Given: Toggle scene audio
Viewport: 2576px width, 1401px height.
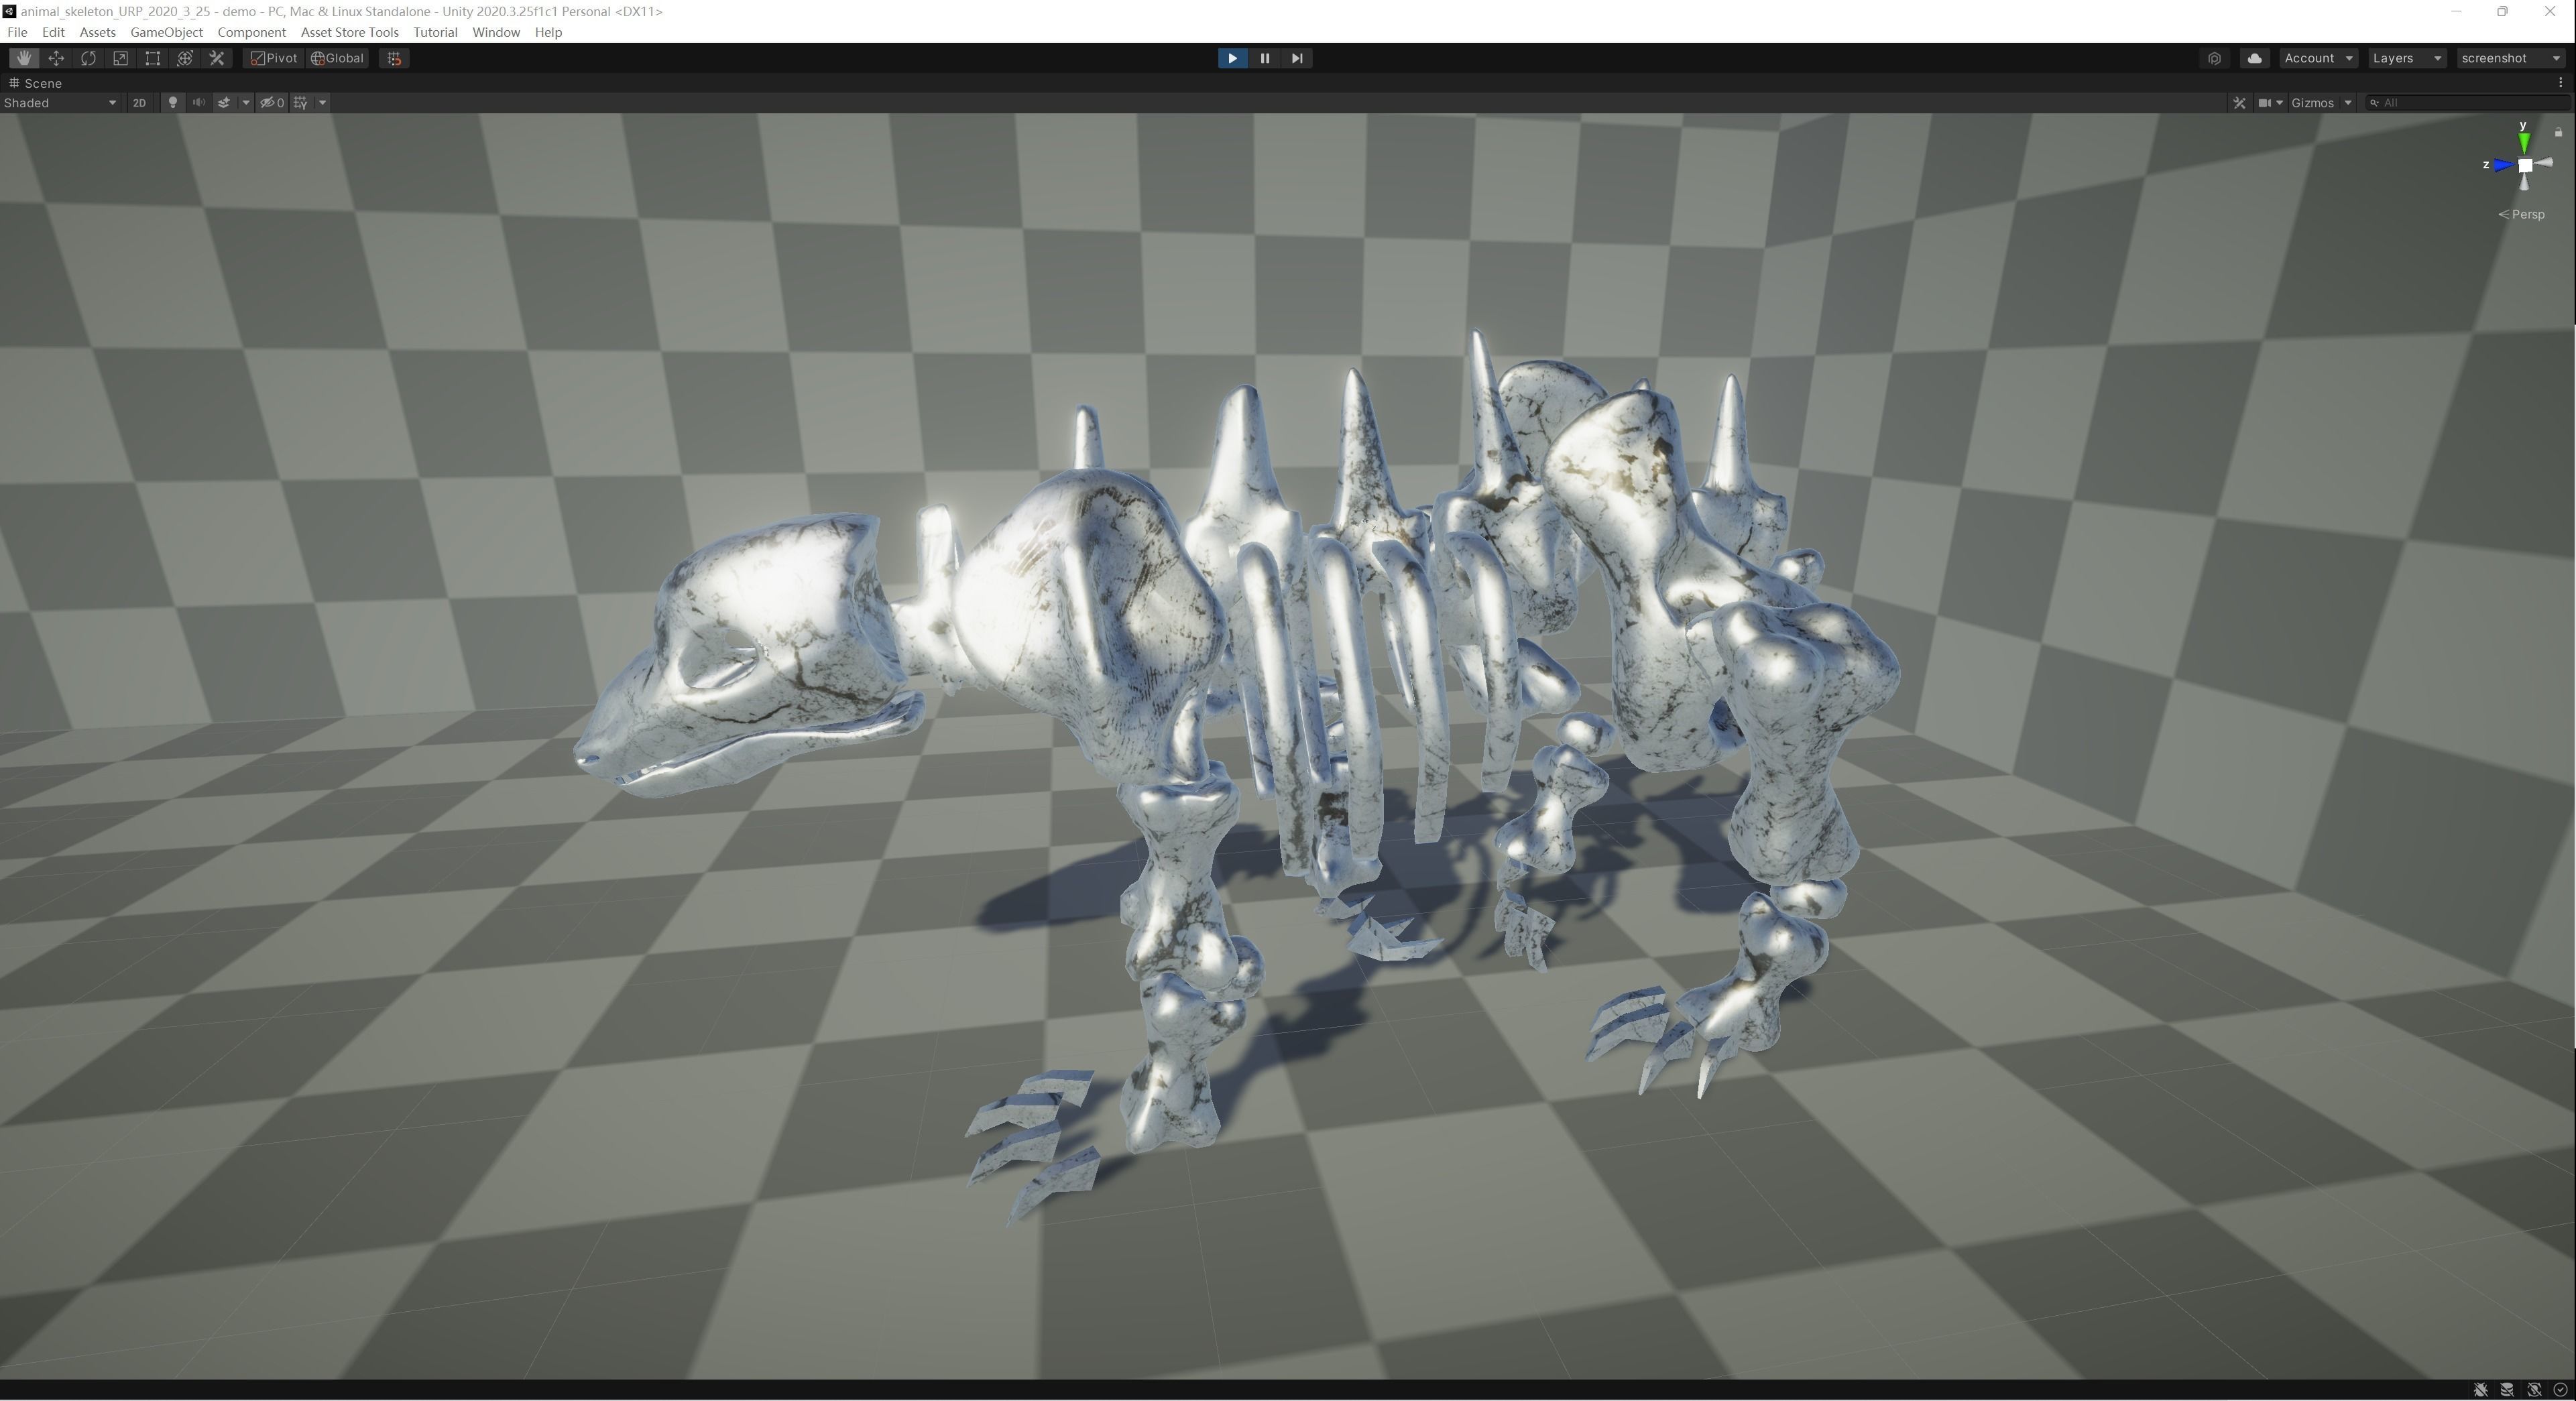Looking at the screenshot, I should [x=199, y=102].
